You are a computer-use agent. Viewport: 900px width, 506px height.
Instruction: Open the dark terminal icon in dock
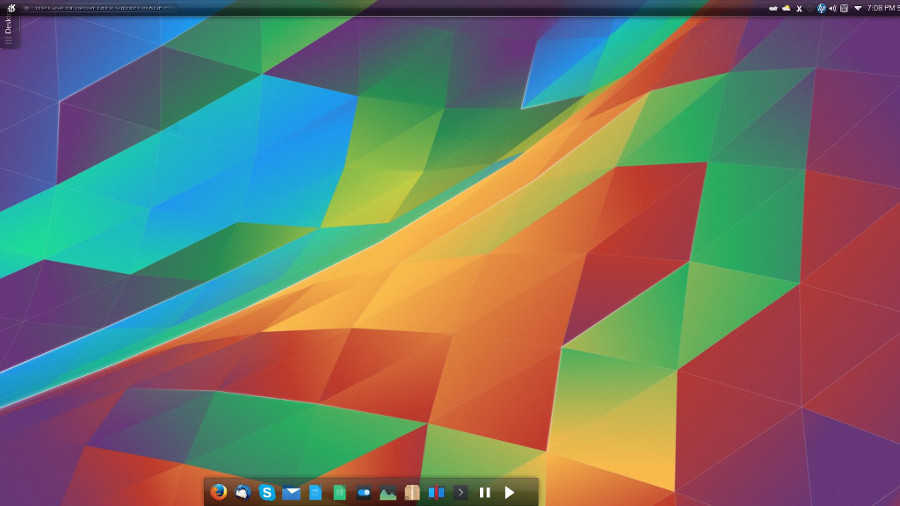click(460, 492)
